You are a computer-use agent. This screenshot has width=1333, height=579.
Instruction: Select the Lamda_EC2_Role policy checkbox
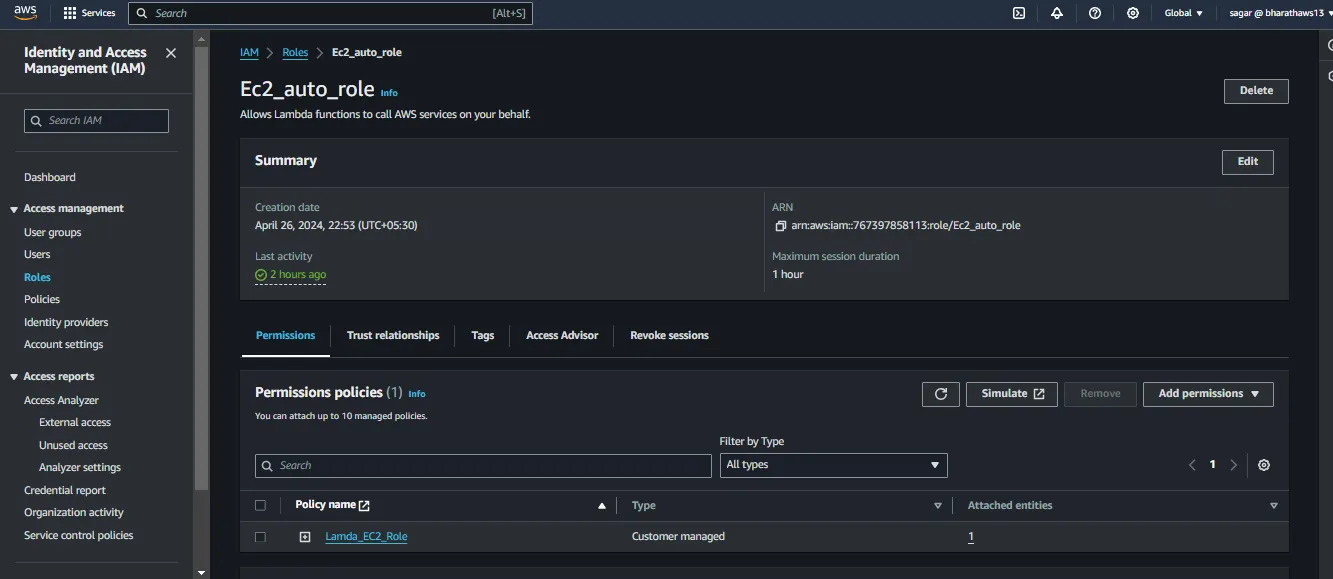tap(261, 537)
